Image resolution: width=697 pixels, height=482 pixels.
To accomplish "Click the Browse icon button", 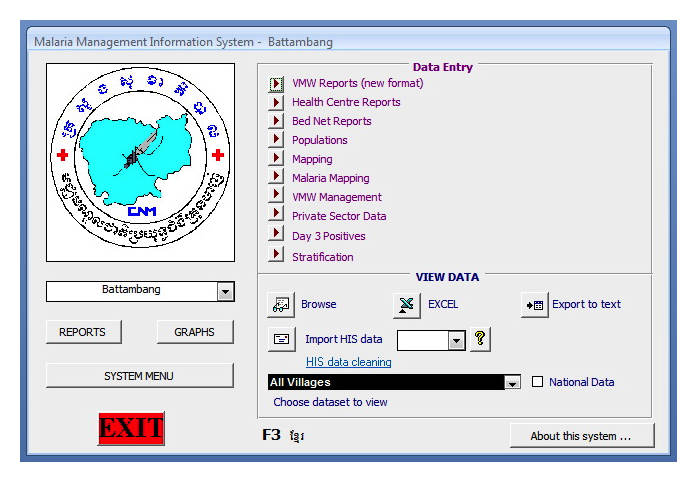I will pyautogui.click(x=281, y=304).
